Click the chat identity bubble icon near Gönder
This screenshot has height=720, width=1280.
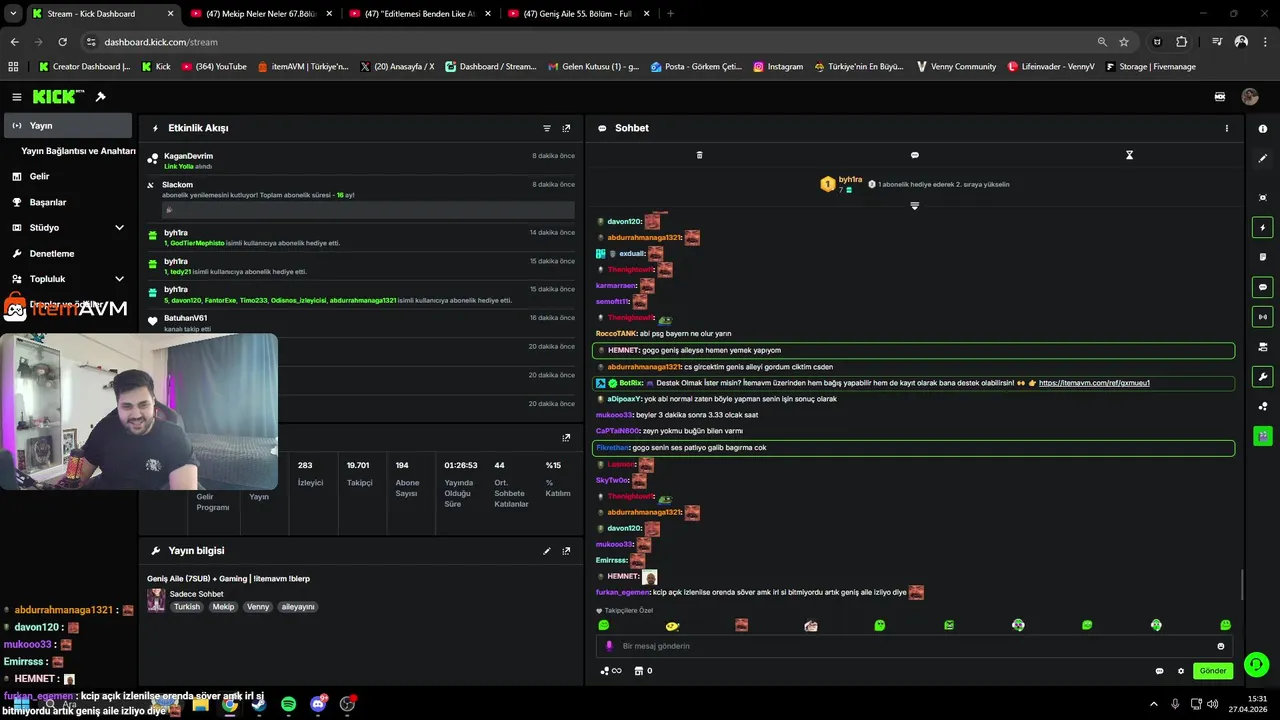point(1160,671)
